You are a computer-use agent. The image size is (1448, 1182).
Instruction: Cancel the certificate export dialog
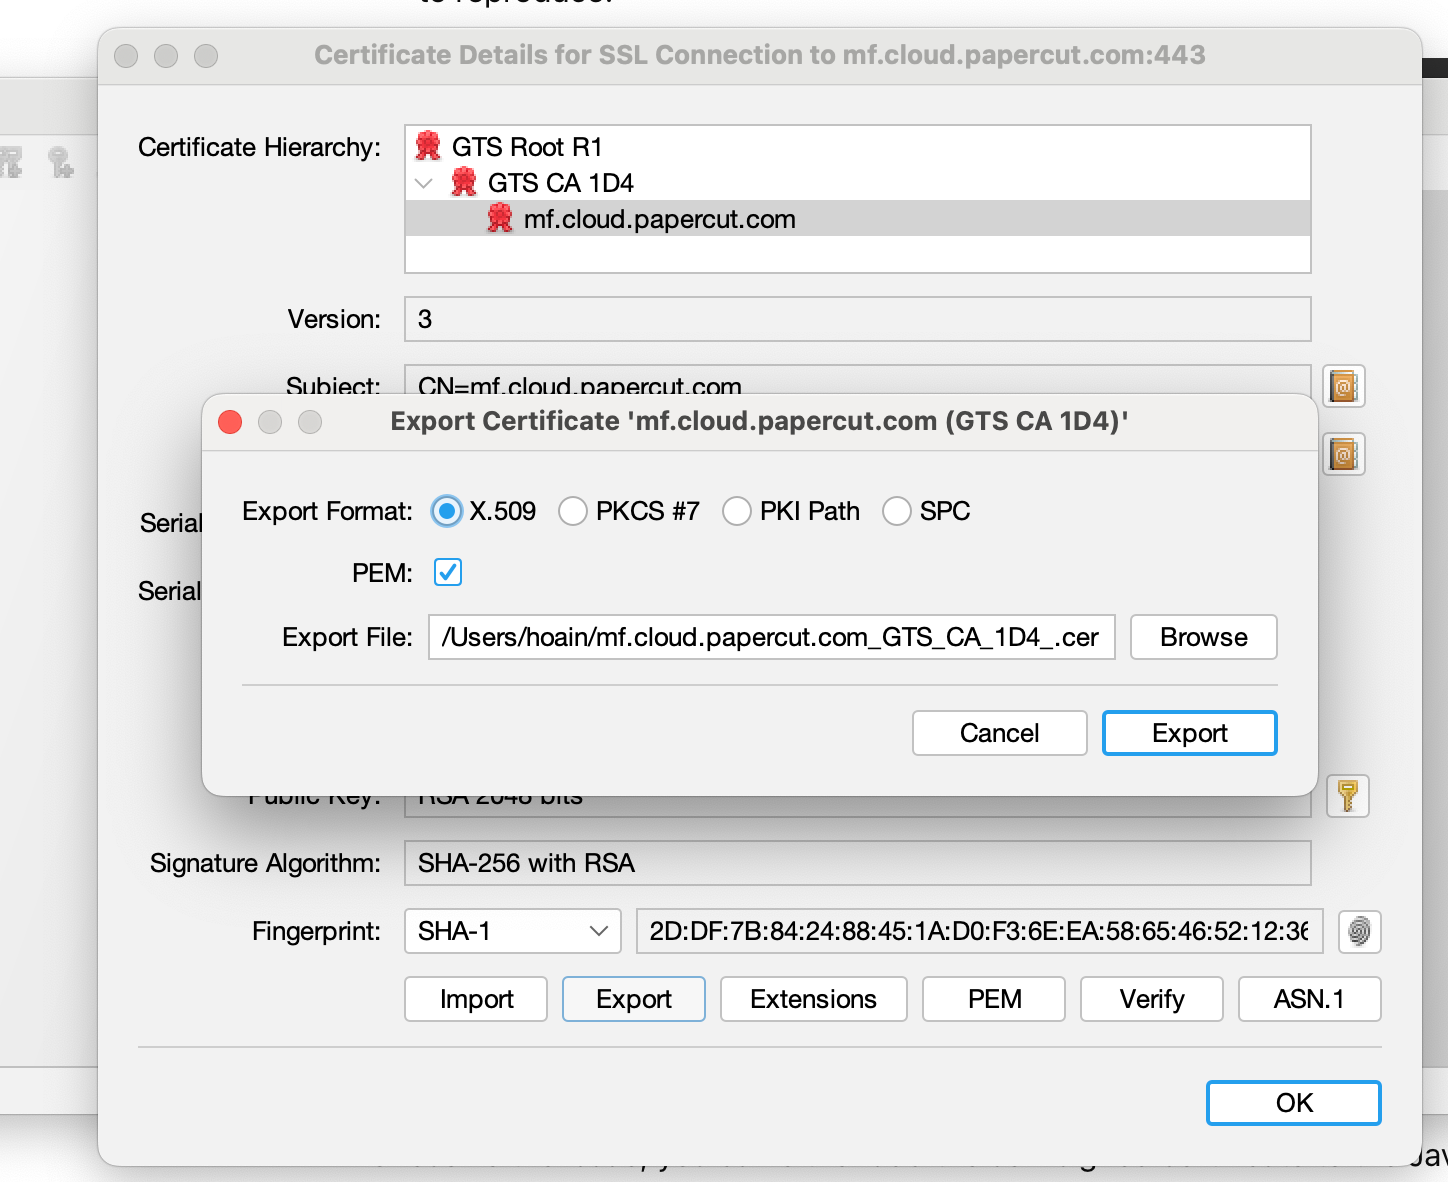[998, 733]
